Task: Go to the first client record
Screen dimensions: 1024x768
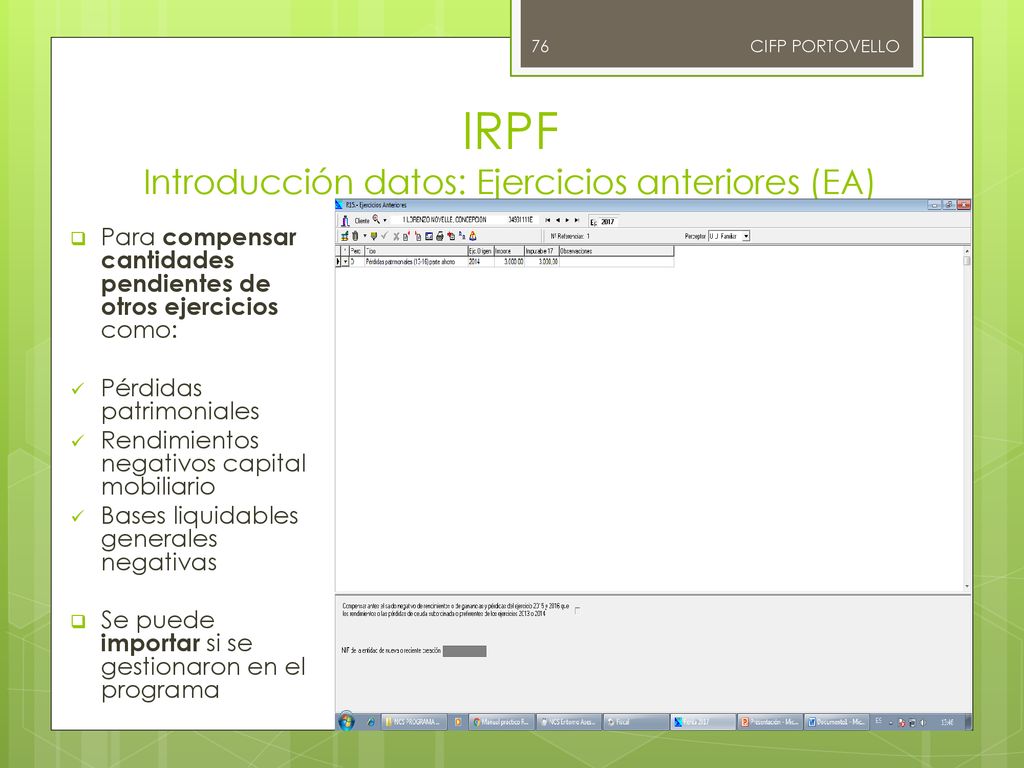Action: click(547, 220)
